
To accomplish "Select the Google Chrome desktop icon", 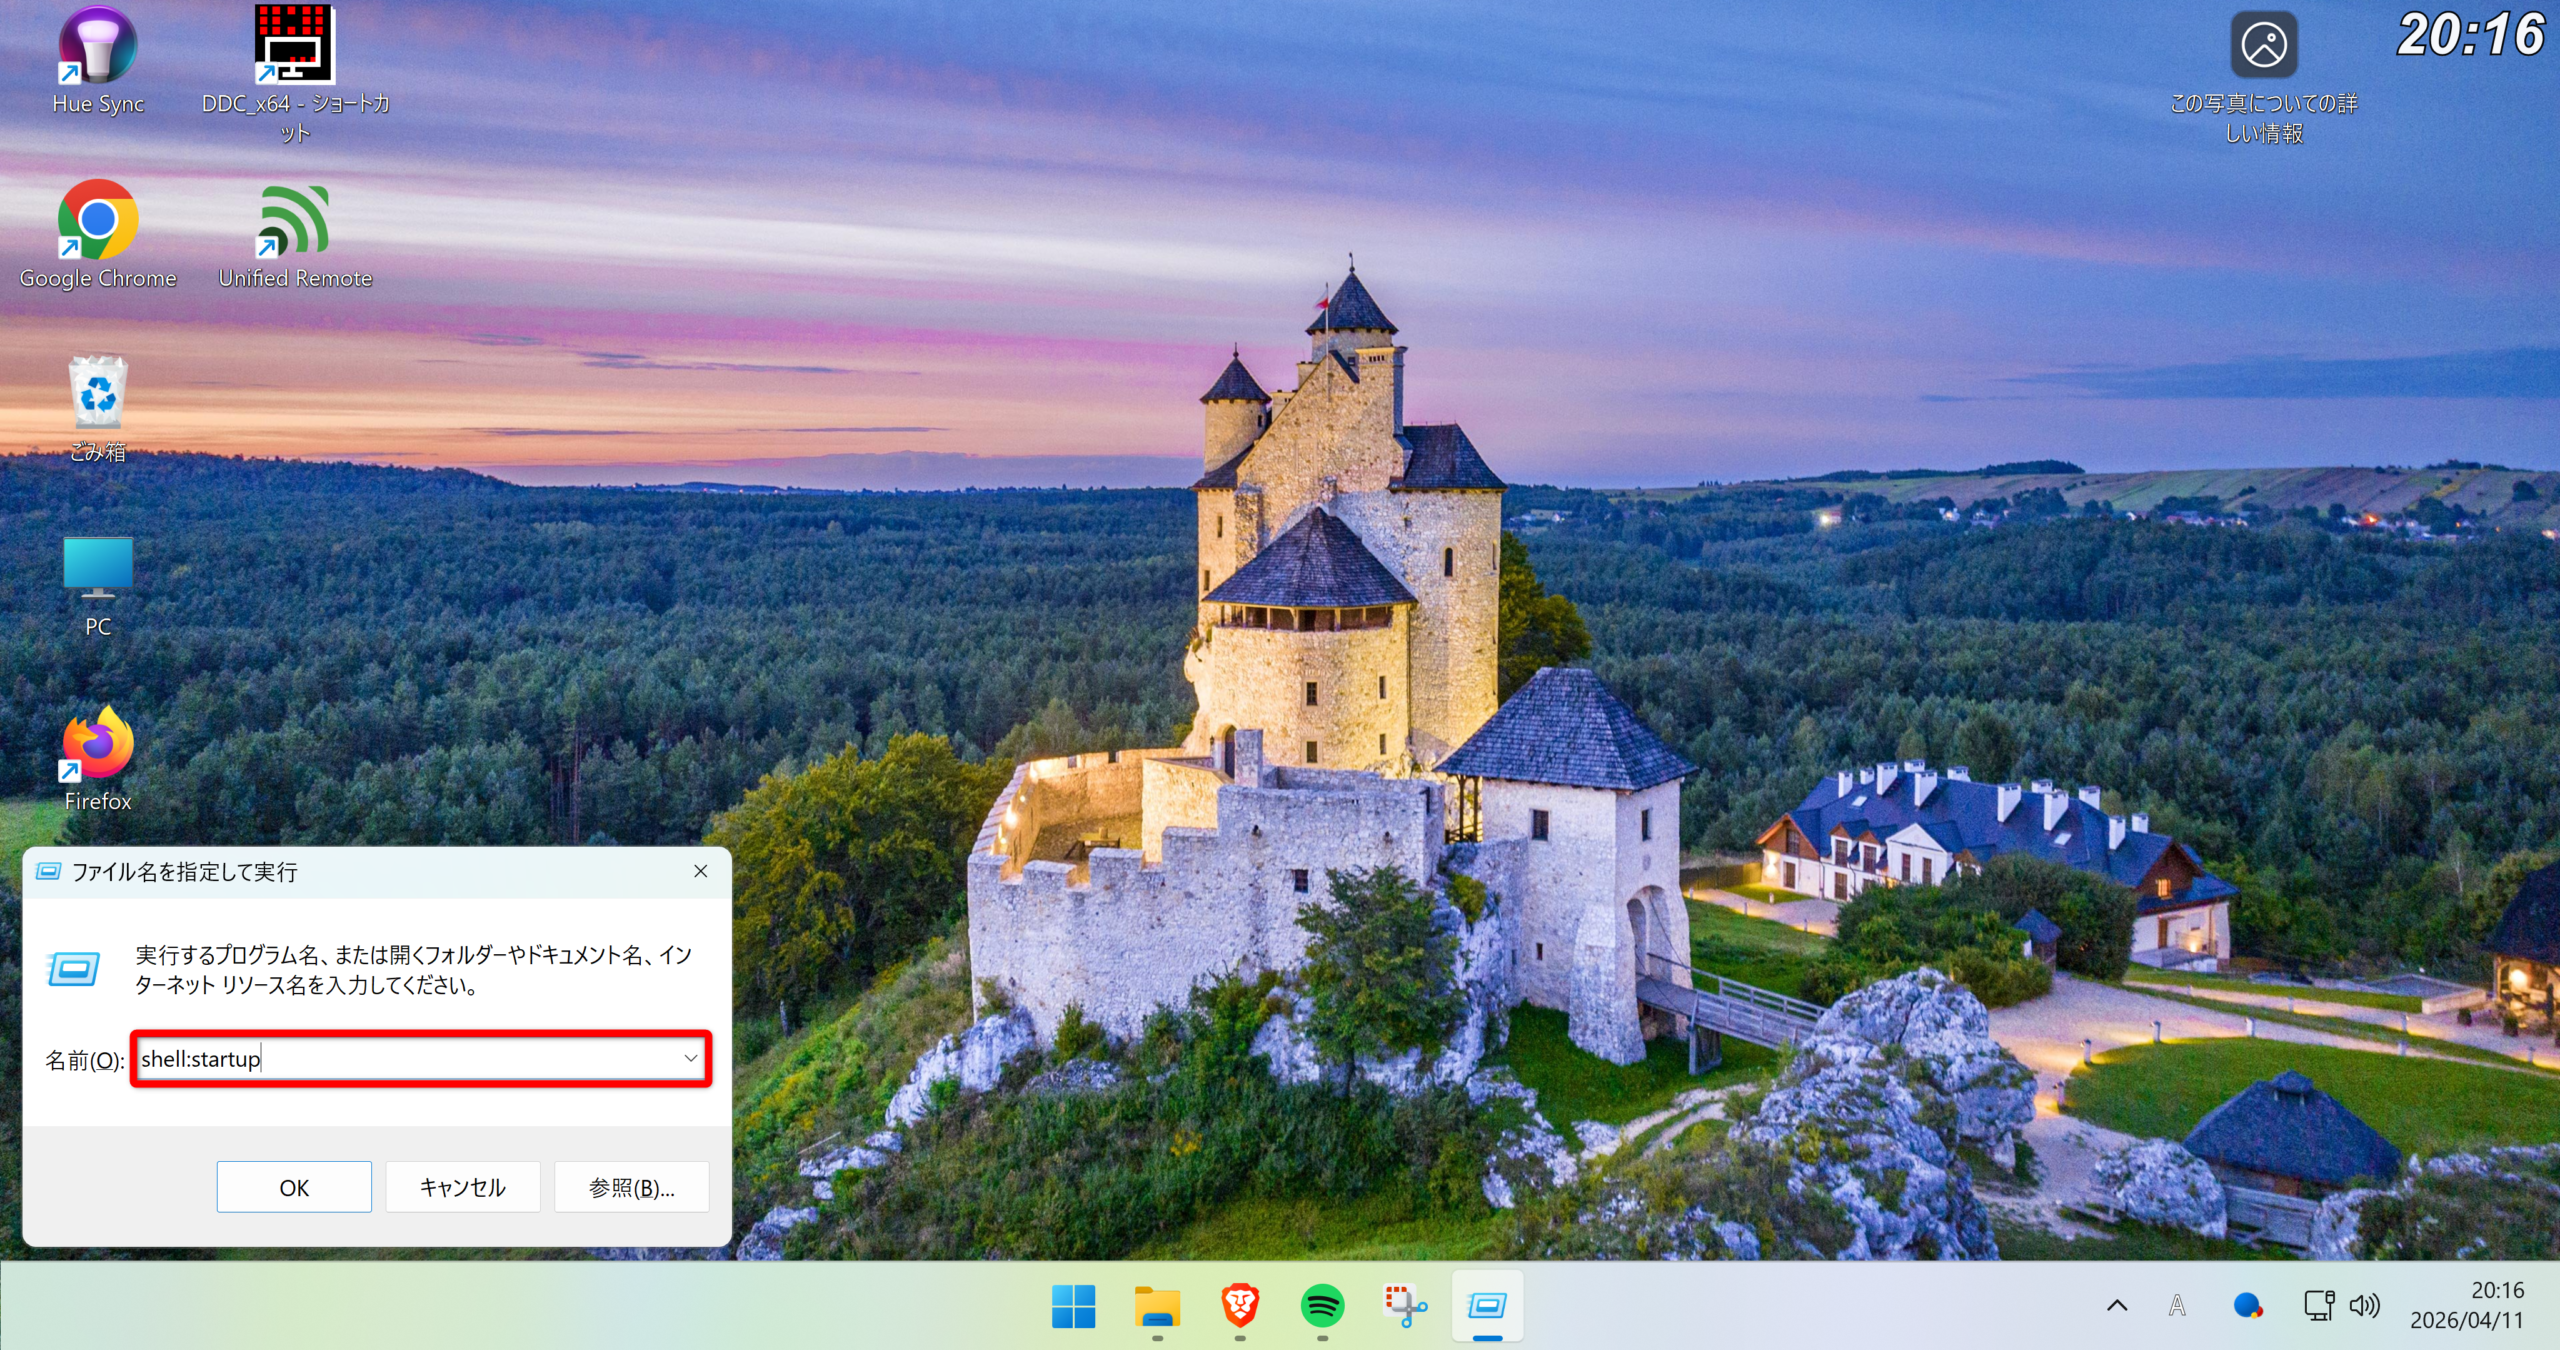I will [97, 220].
